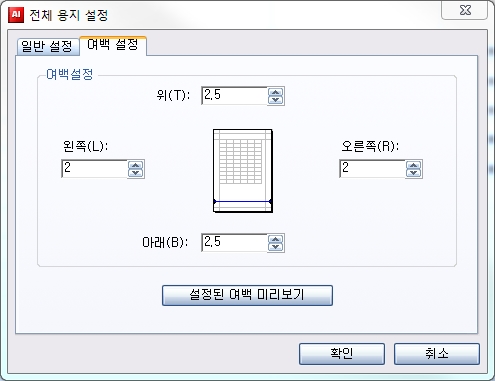Close the 전체 용지 설정 dialog window
Image resolution: width=495 pixels, height=381 pixels.
point(465,10)
